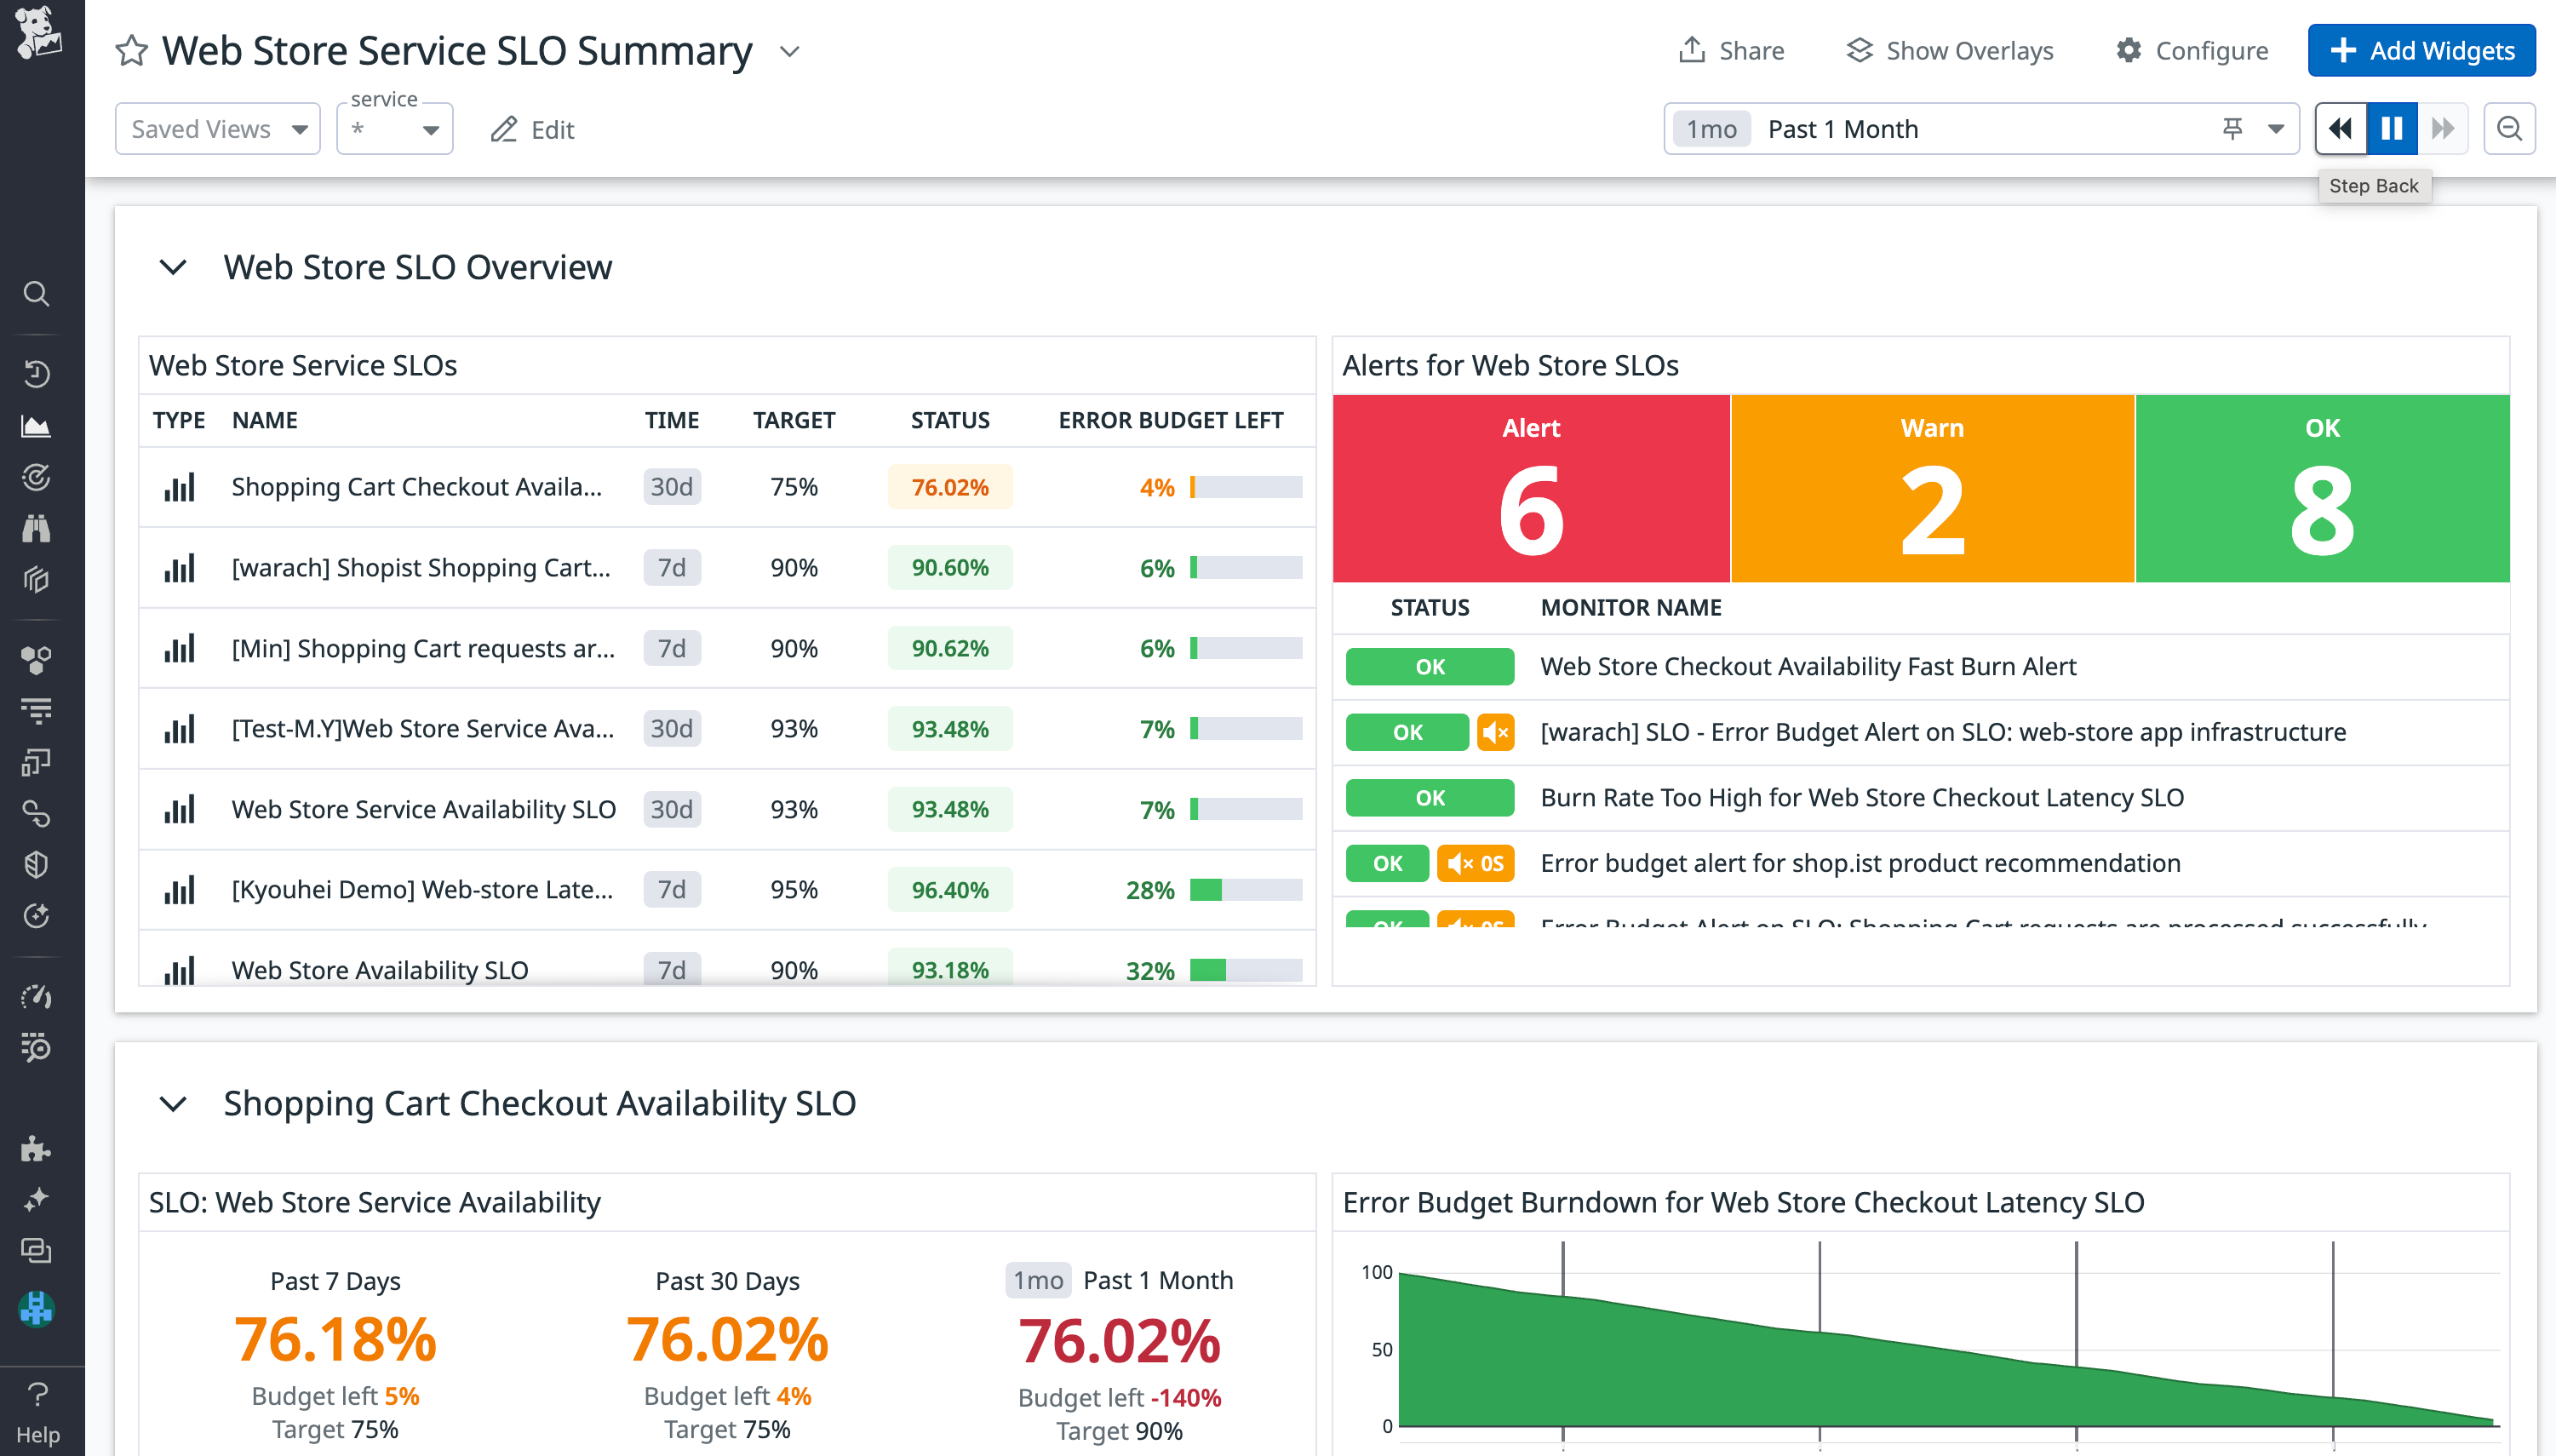The width and height of the screenshot is (2556, 1456).
Task: Open the Search icon in the sidebar
Action: click(37, 293)
